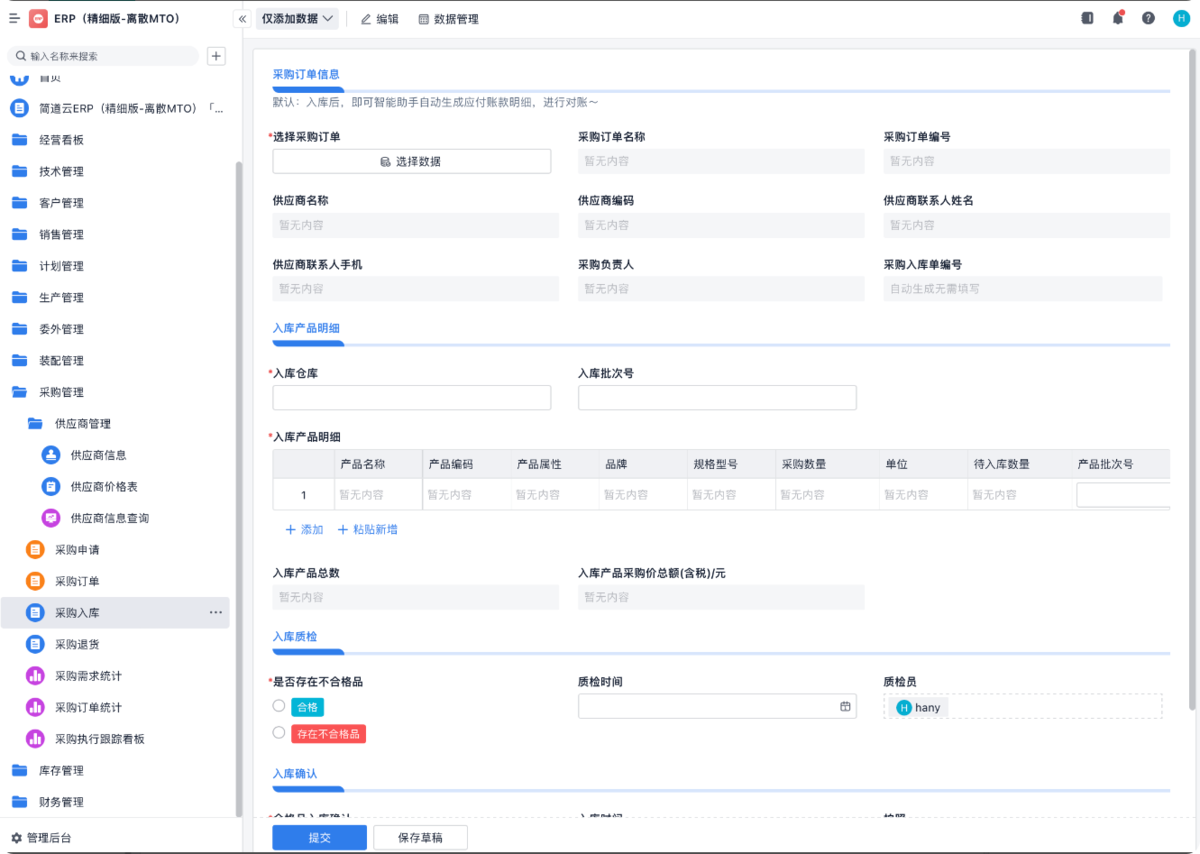Image resolution: width=1200 pixels, height=854 pixels.
Task: Click the user avatar in top bar
Action: [1180, 18]
